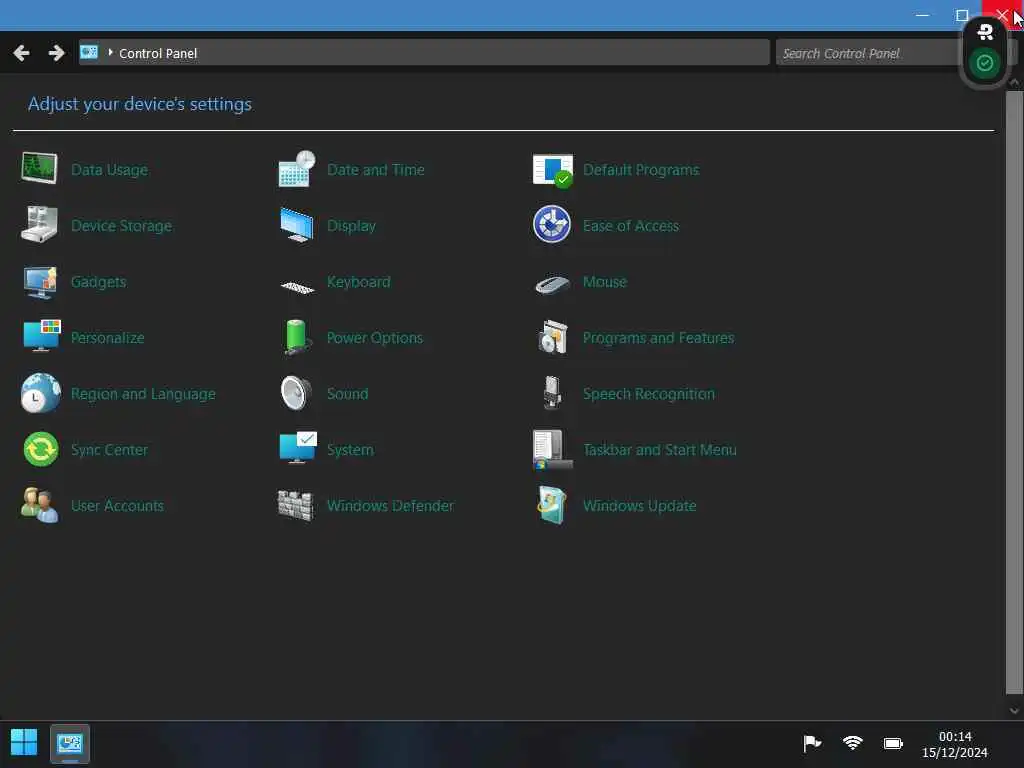Open the Windows Defender link
The width and height of the screenshot is (1024, 768).
[x=390, y=506]
